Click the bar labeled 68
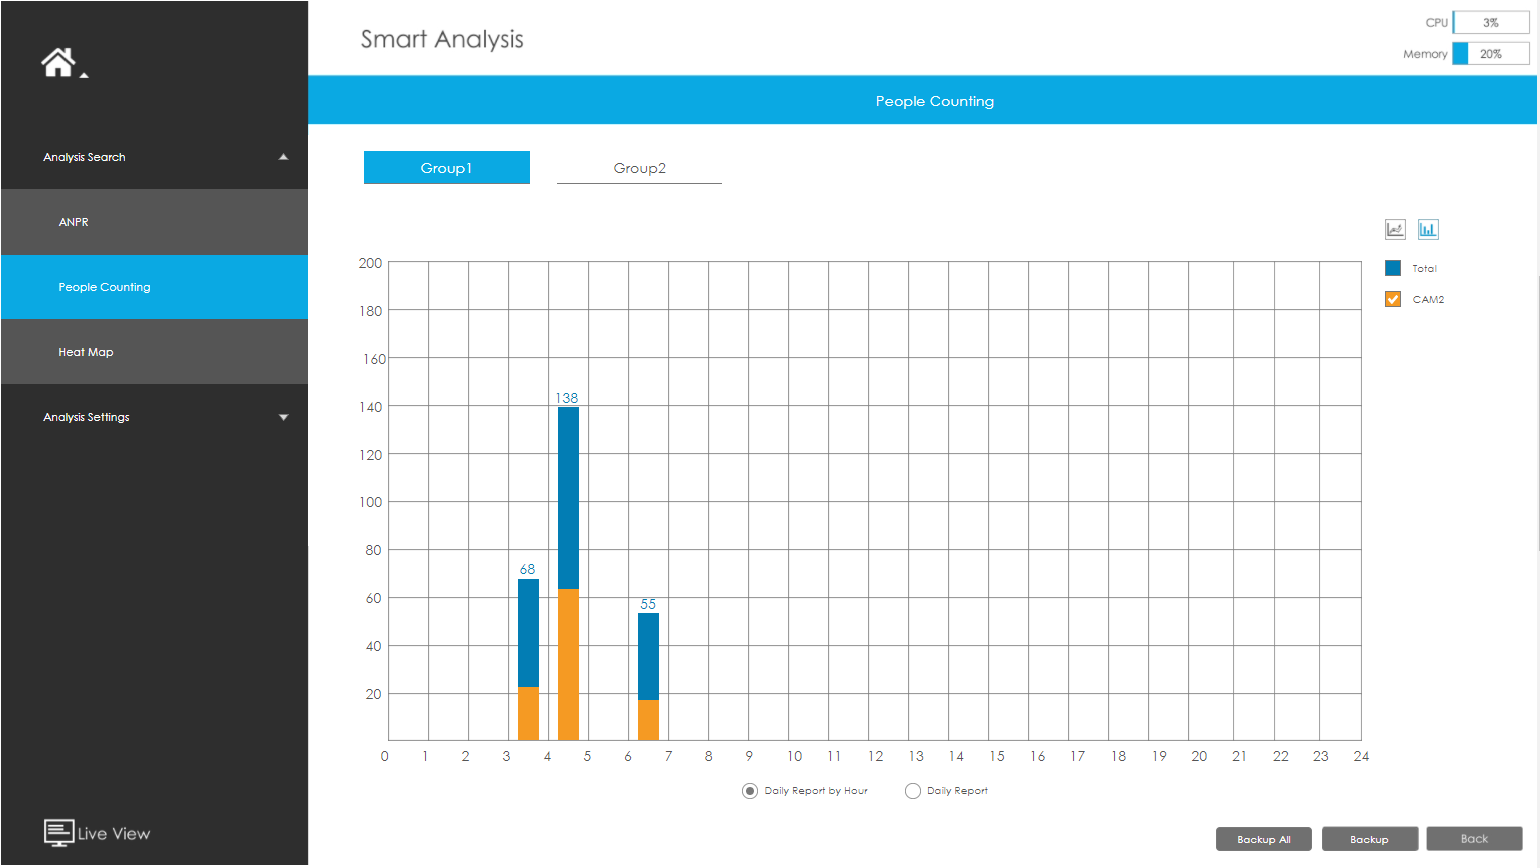Viewport: 1540px width, 868px height. [x=528, y=659]
